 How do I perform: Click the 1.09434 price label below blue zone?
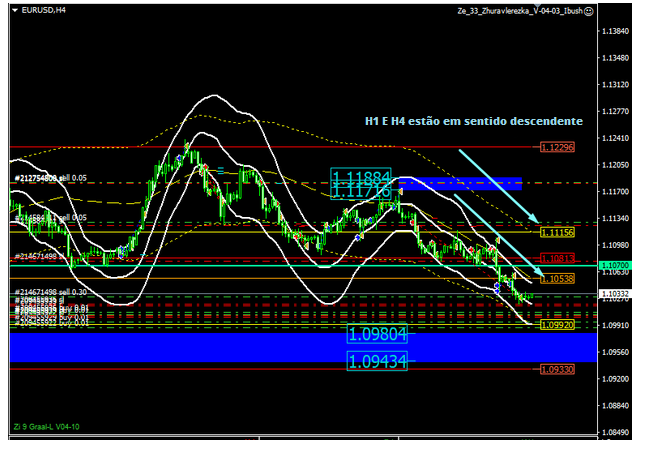(377, 361)
